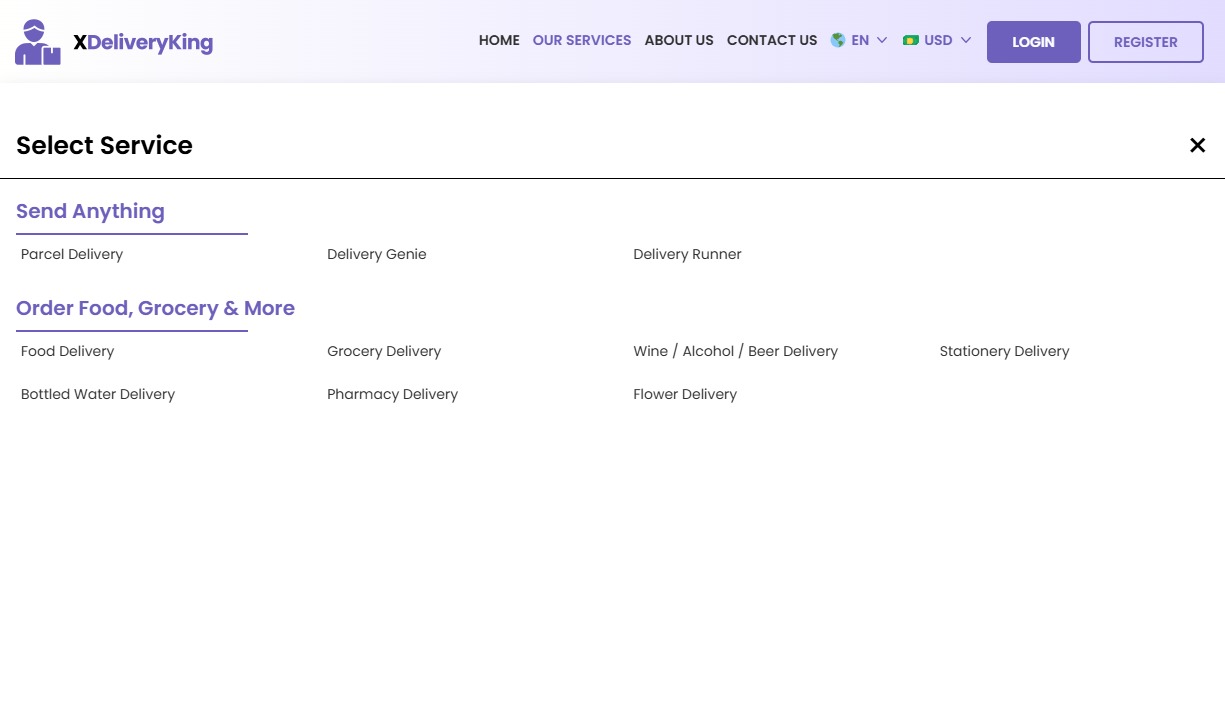1225x722 pixels.
Task: Click the flag icon next to USD
Action: click(911, 40)
